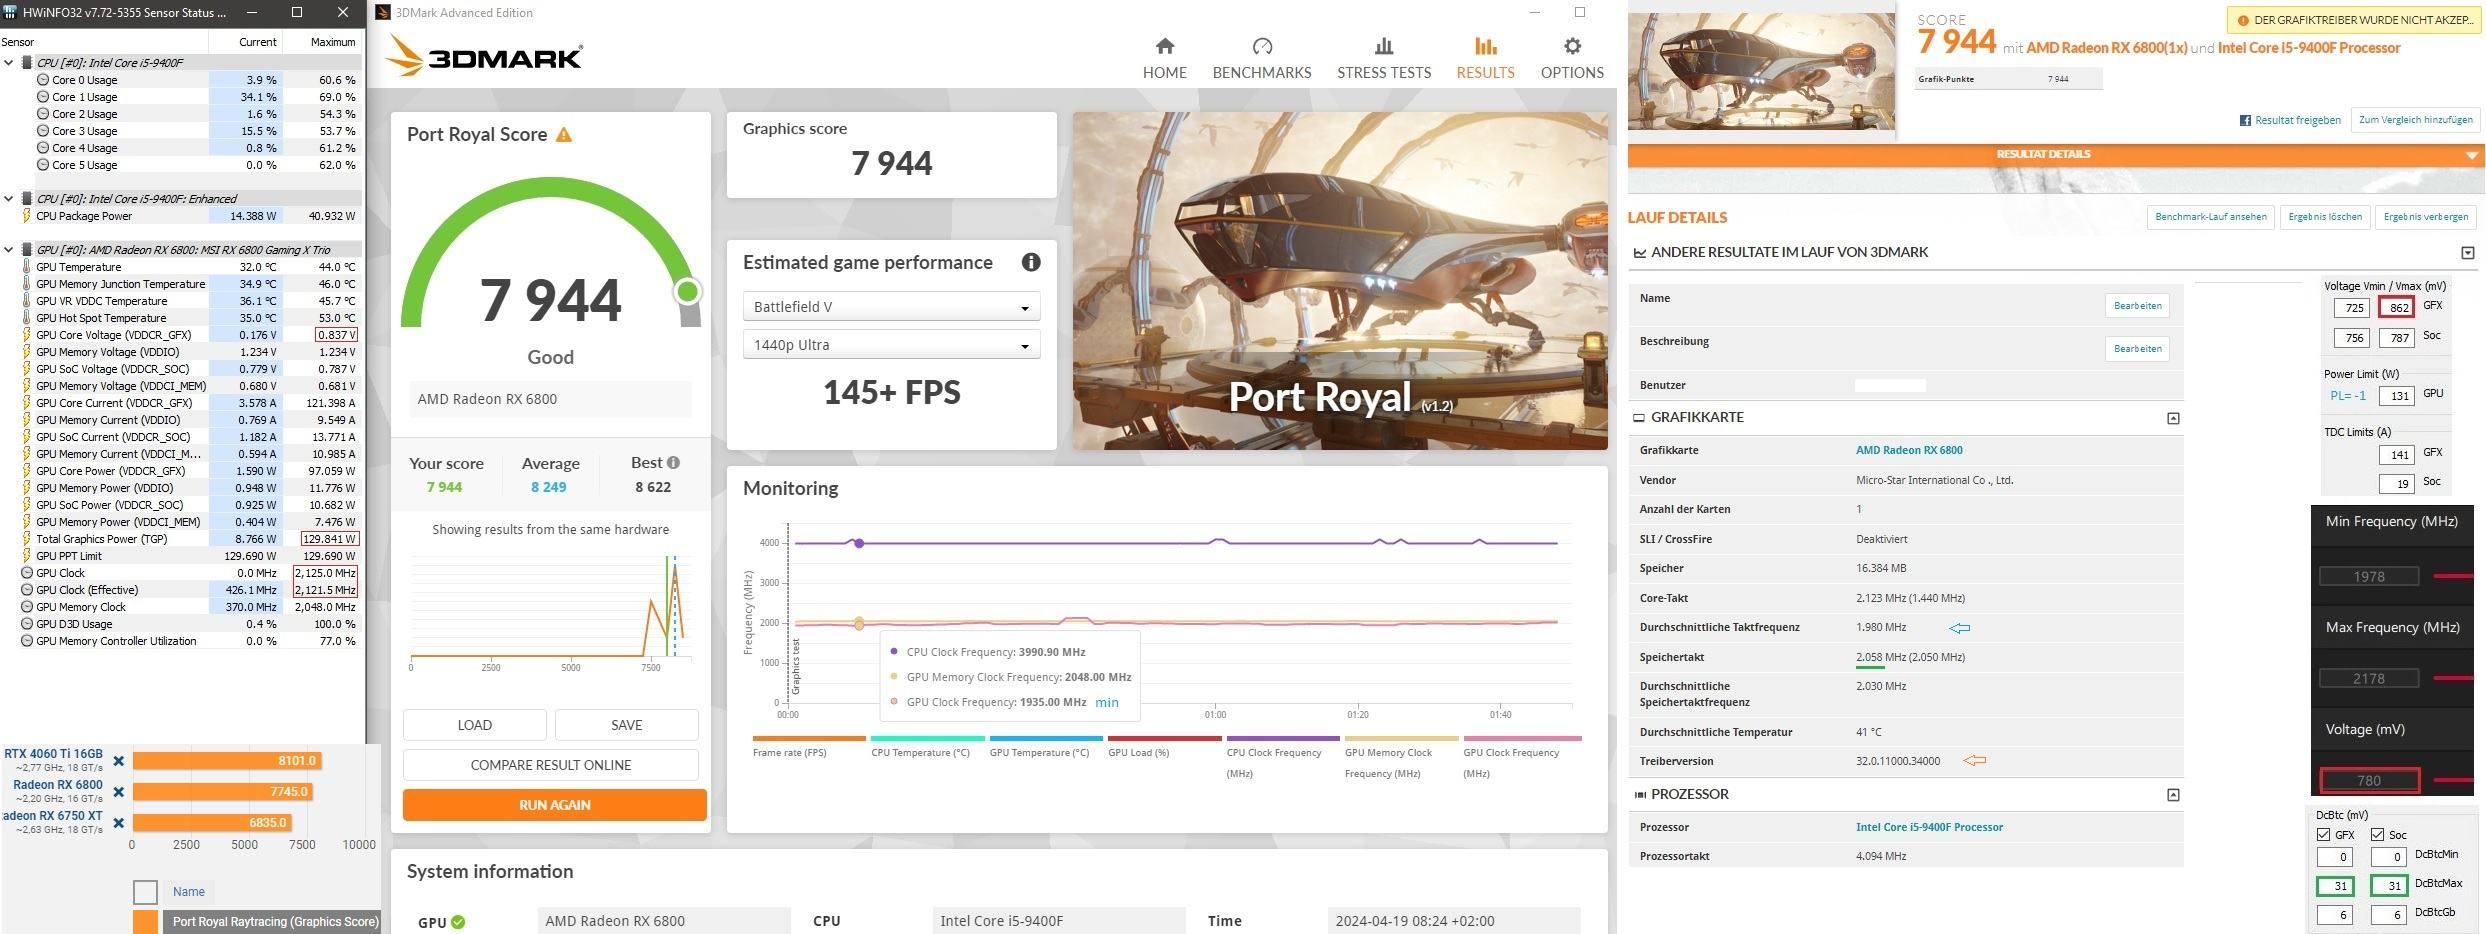Open the BENCHMARKS tab
The image size is (2486, 934).
point(1261,59)
